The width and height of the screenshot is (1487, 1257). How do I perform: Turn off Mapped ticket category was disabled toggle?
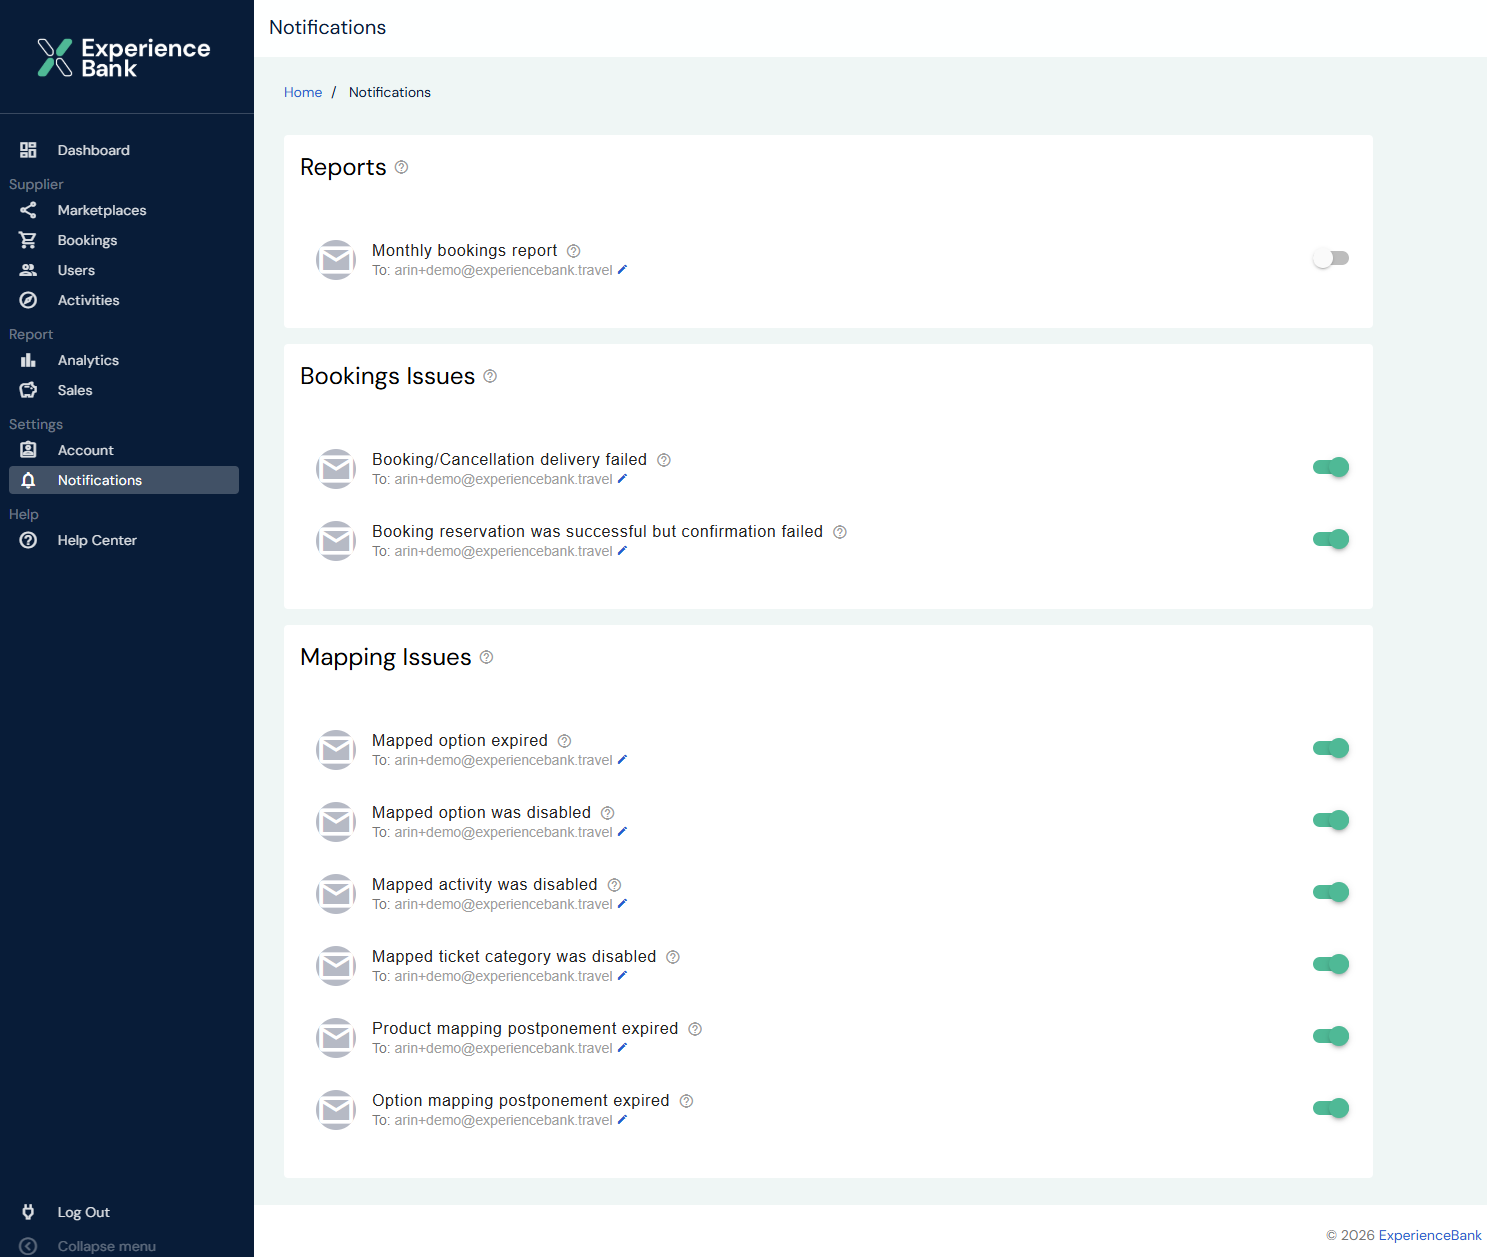click(1330, 964)
